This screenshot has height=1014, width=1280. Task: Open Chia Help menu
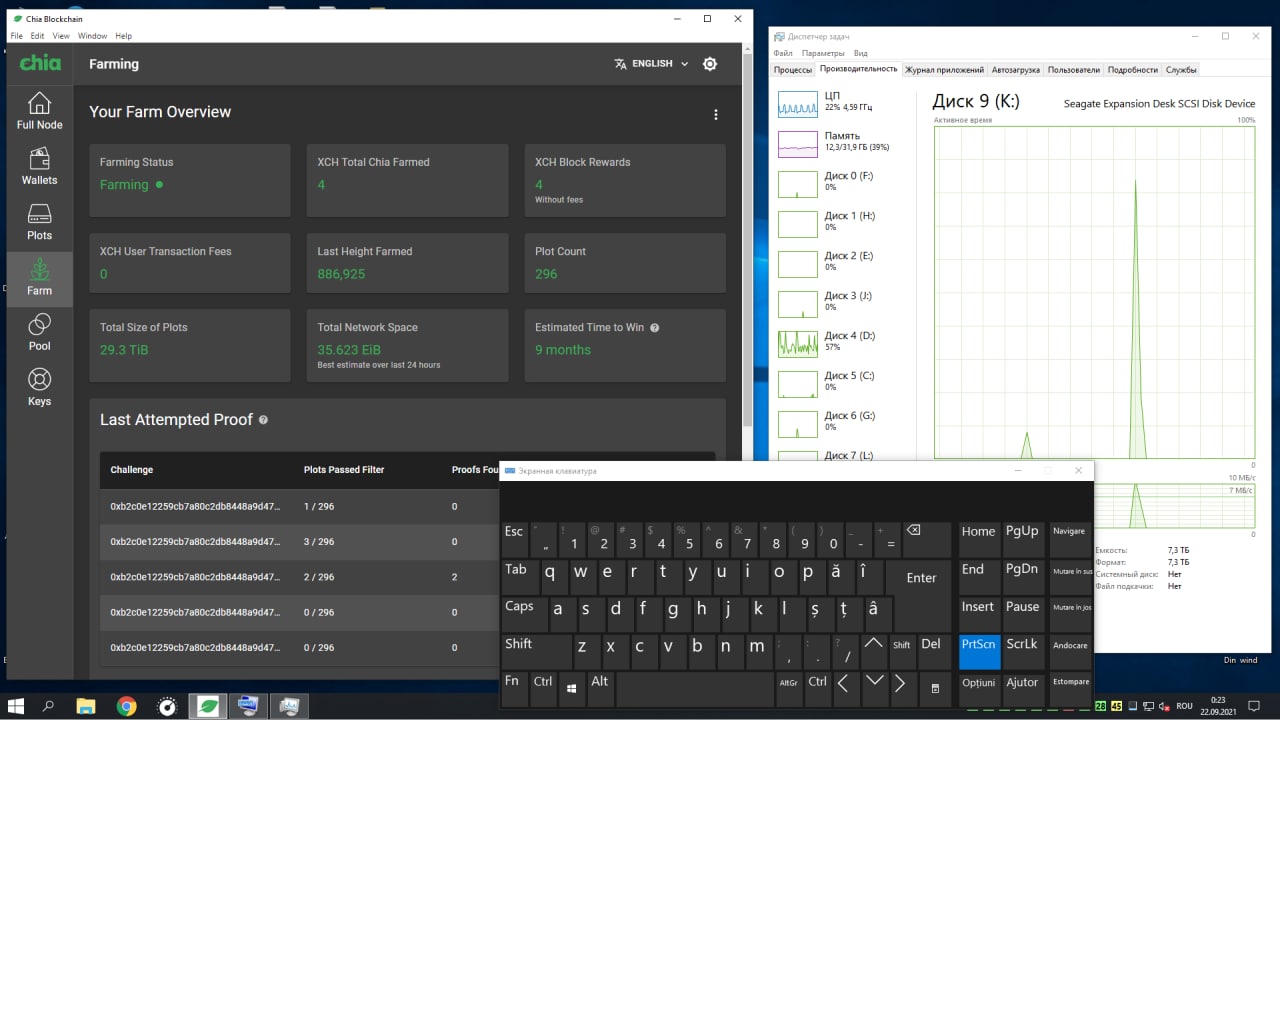[124, 36]
